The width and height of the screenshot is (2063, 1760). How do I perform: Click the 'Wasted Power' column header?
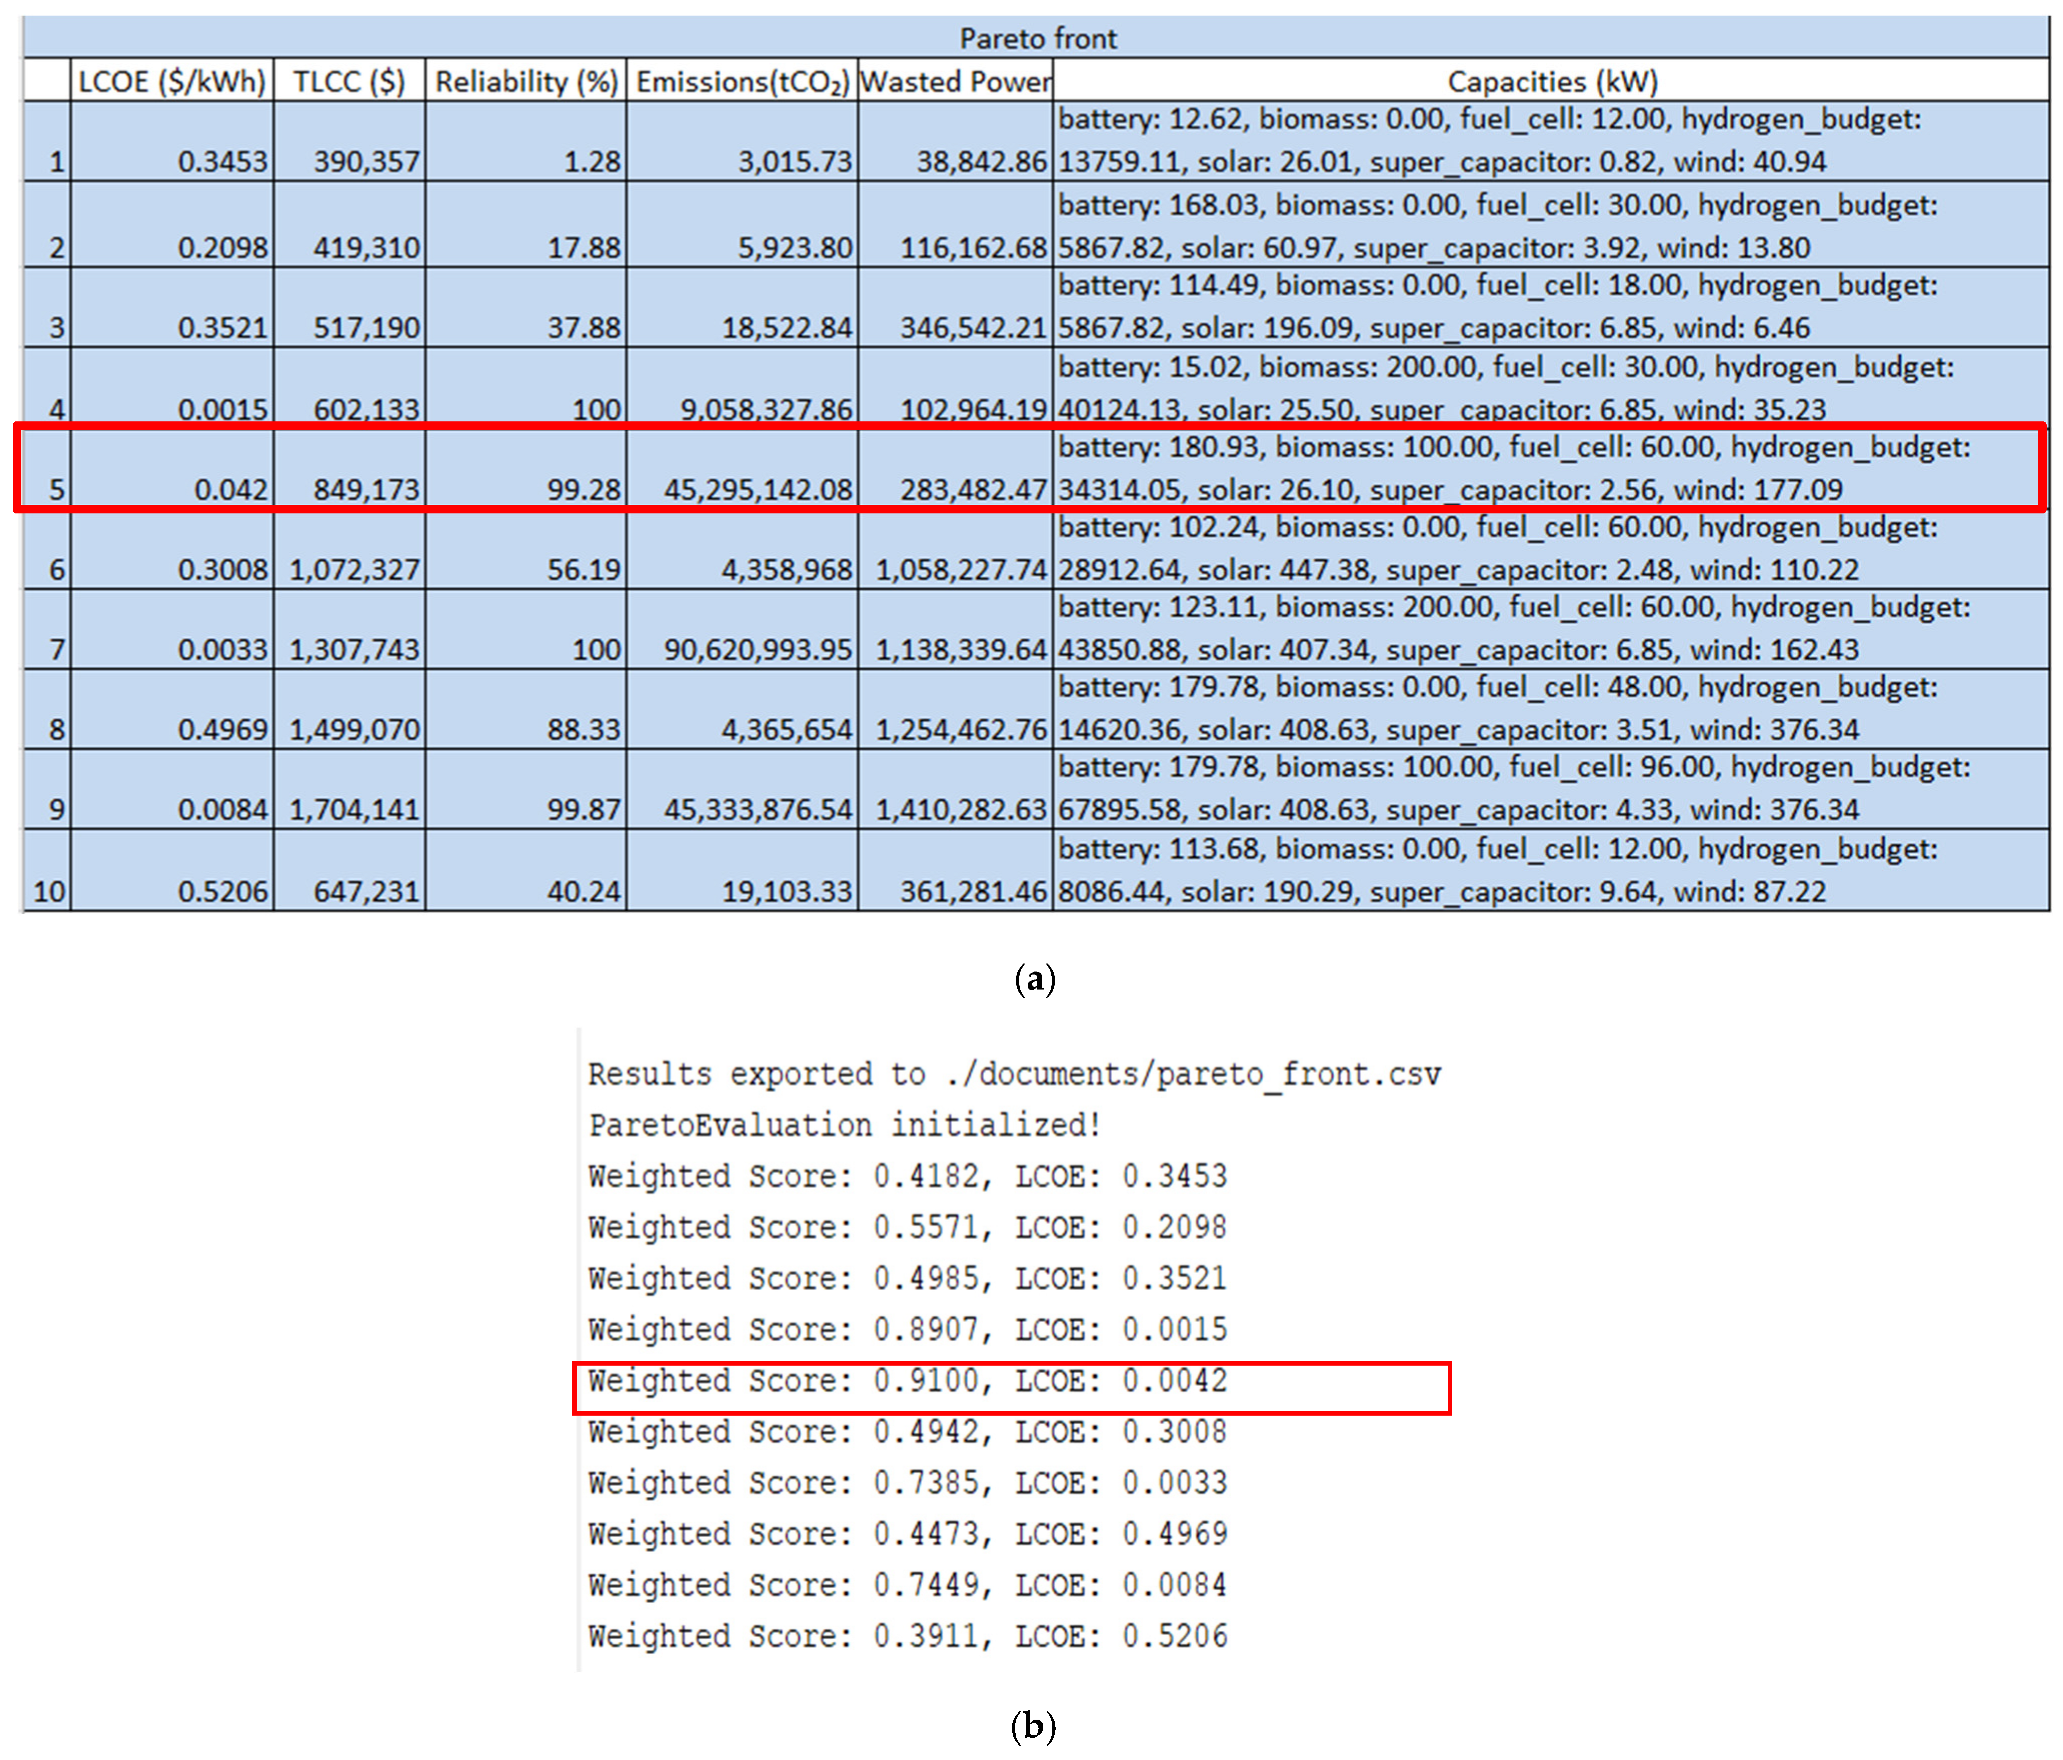(x=955, y=80)
